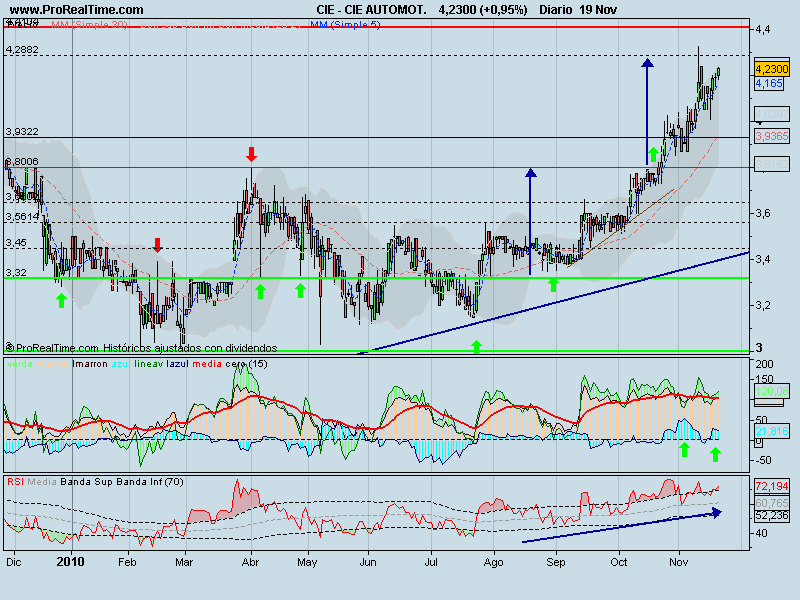Click the 200 oscillator axis tick
The image size is (800, 600).
(764, 364)
